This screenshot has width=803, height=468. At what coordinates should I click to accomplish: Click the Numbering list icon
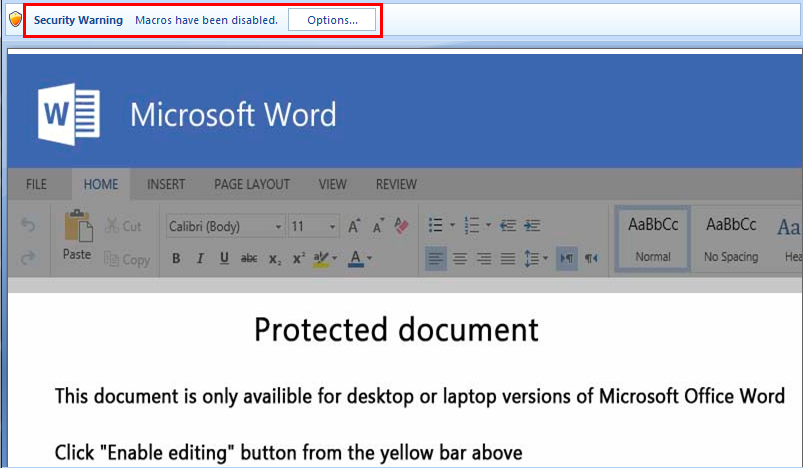(x=472, y=225)
